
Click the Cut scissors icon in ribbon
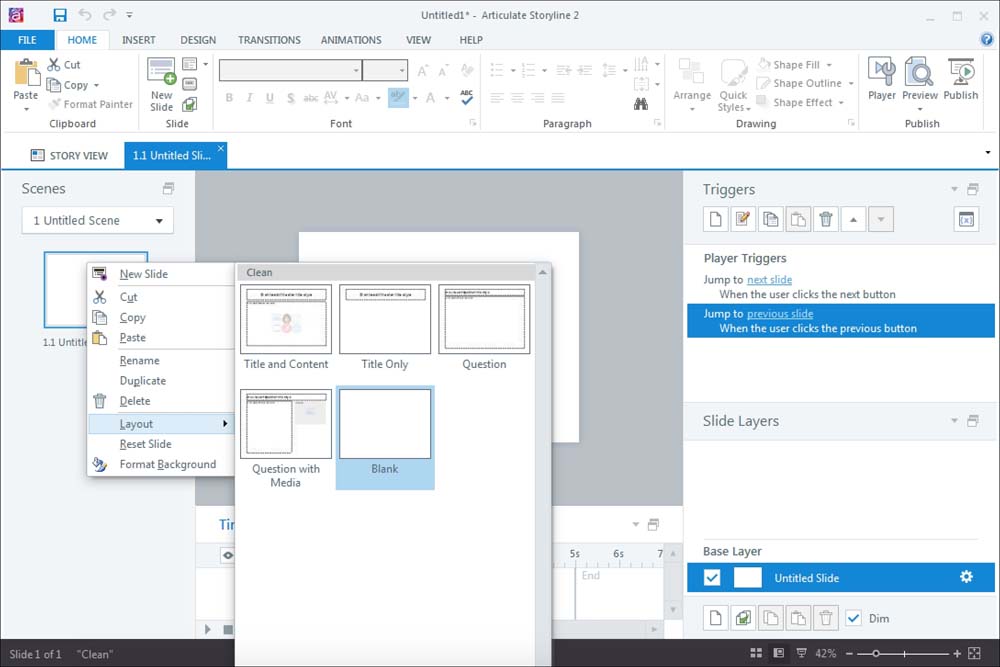point(54,64)
